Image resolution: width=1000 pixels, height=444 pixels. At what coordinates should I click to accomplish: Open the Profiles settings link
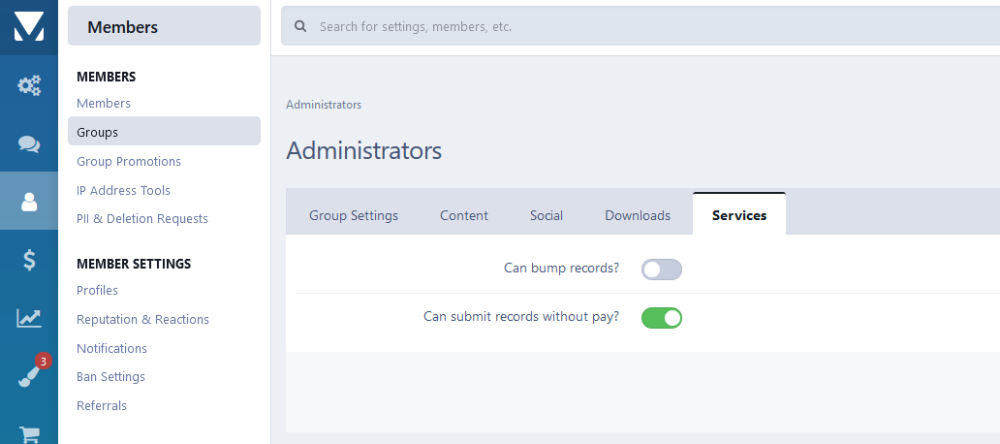click(x=97, y=290)
